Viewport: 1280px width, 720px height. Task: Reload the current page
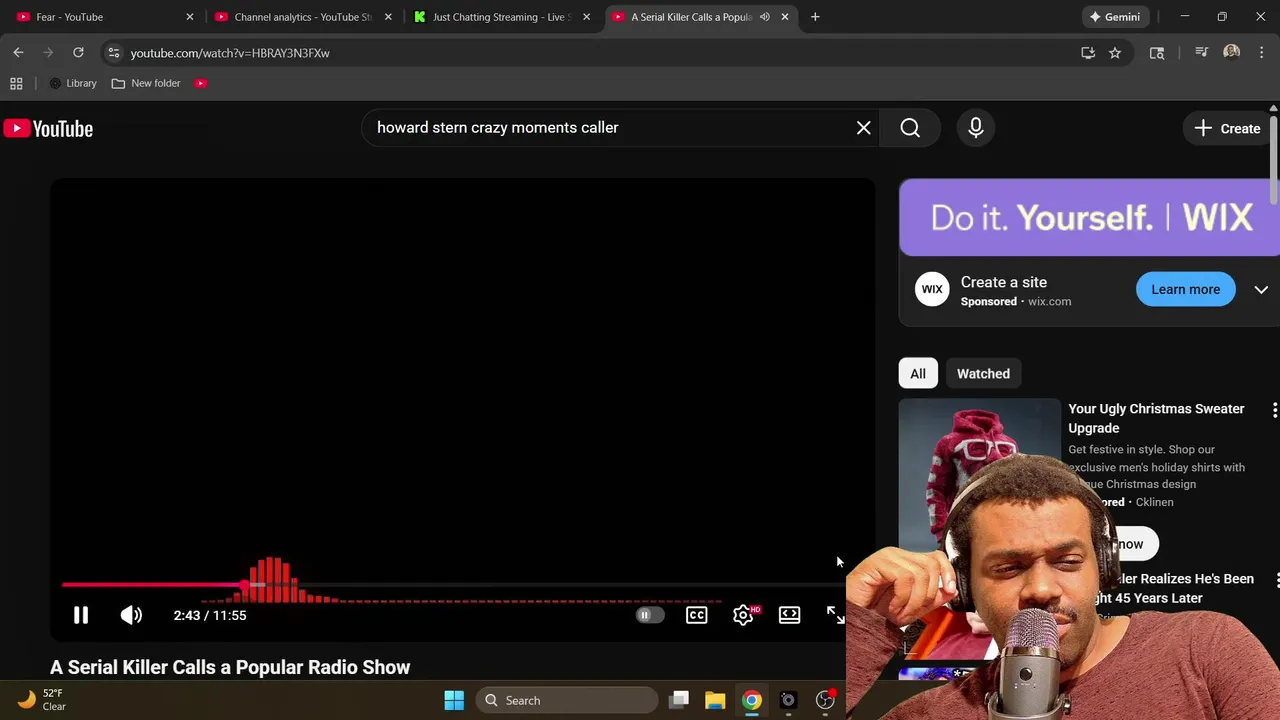click(x=78, y=52)
